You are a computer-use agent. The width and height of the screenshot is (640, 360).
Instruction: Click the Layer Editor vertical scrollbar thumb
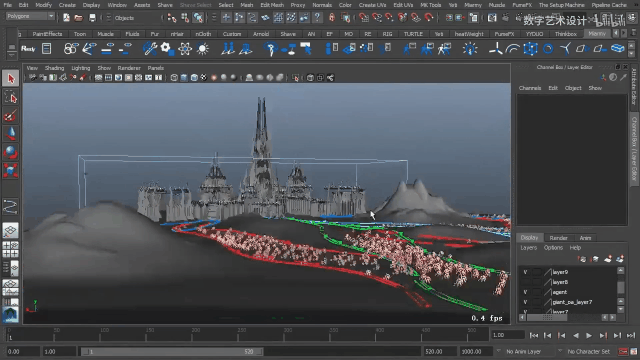[x=621, y=287]
